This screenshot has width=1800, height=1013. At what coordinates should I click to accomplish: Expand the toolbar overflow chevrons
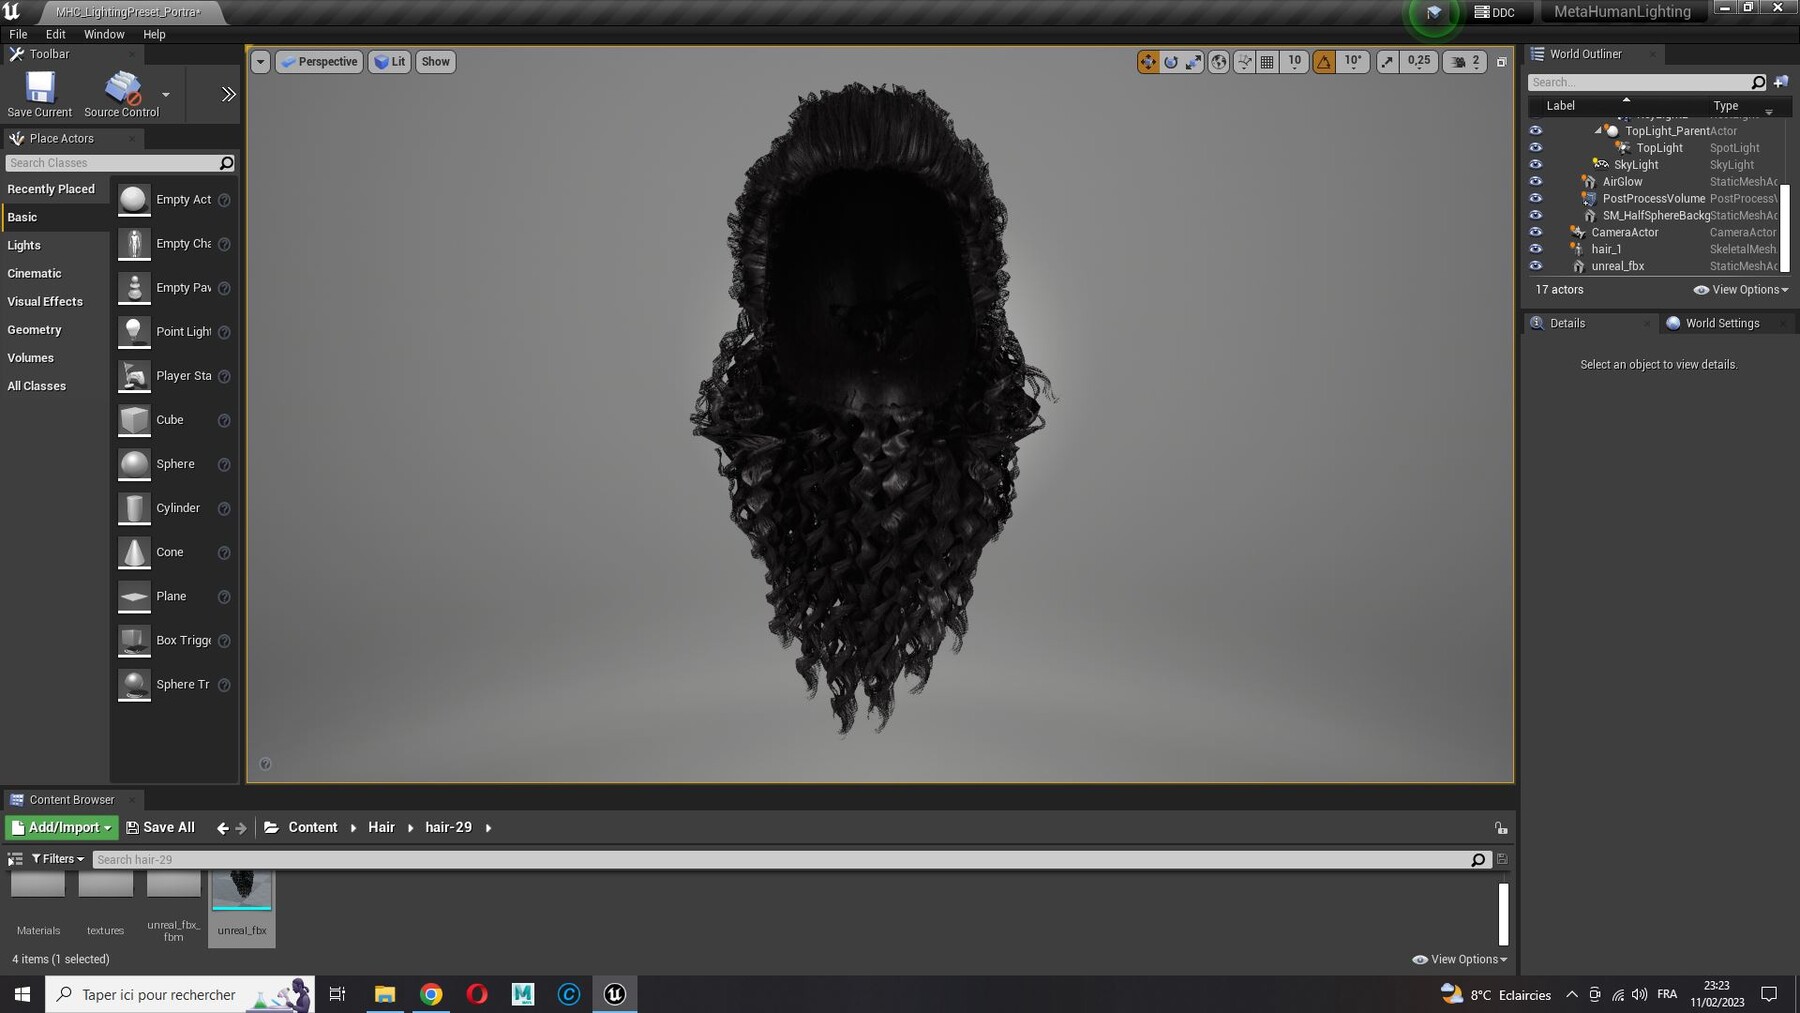tap(228, 94)
